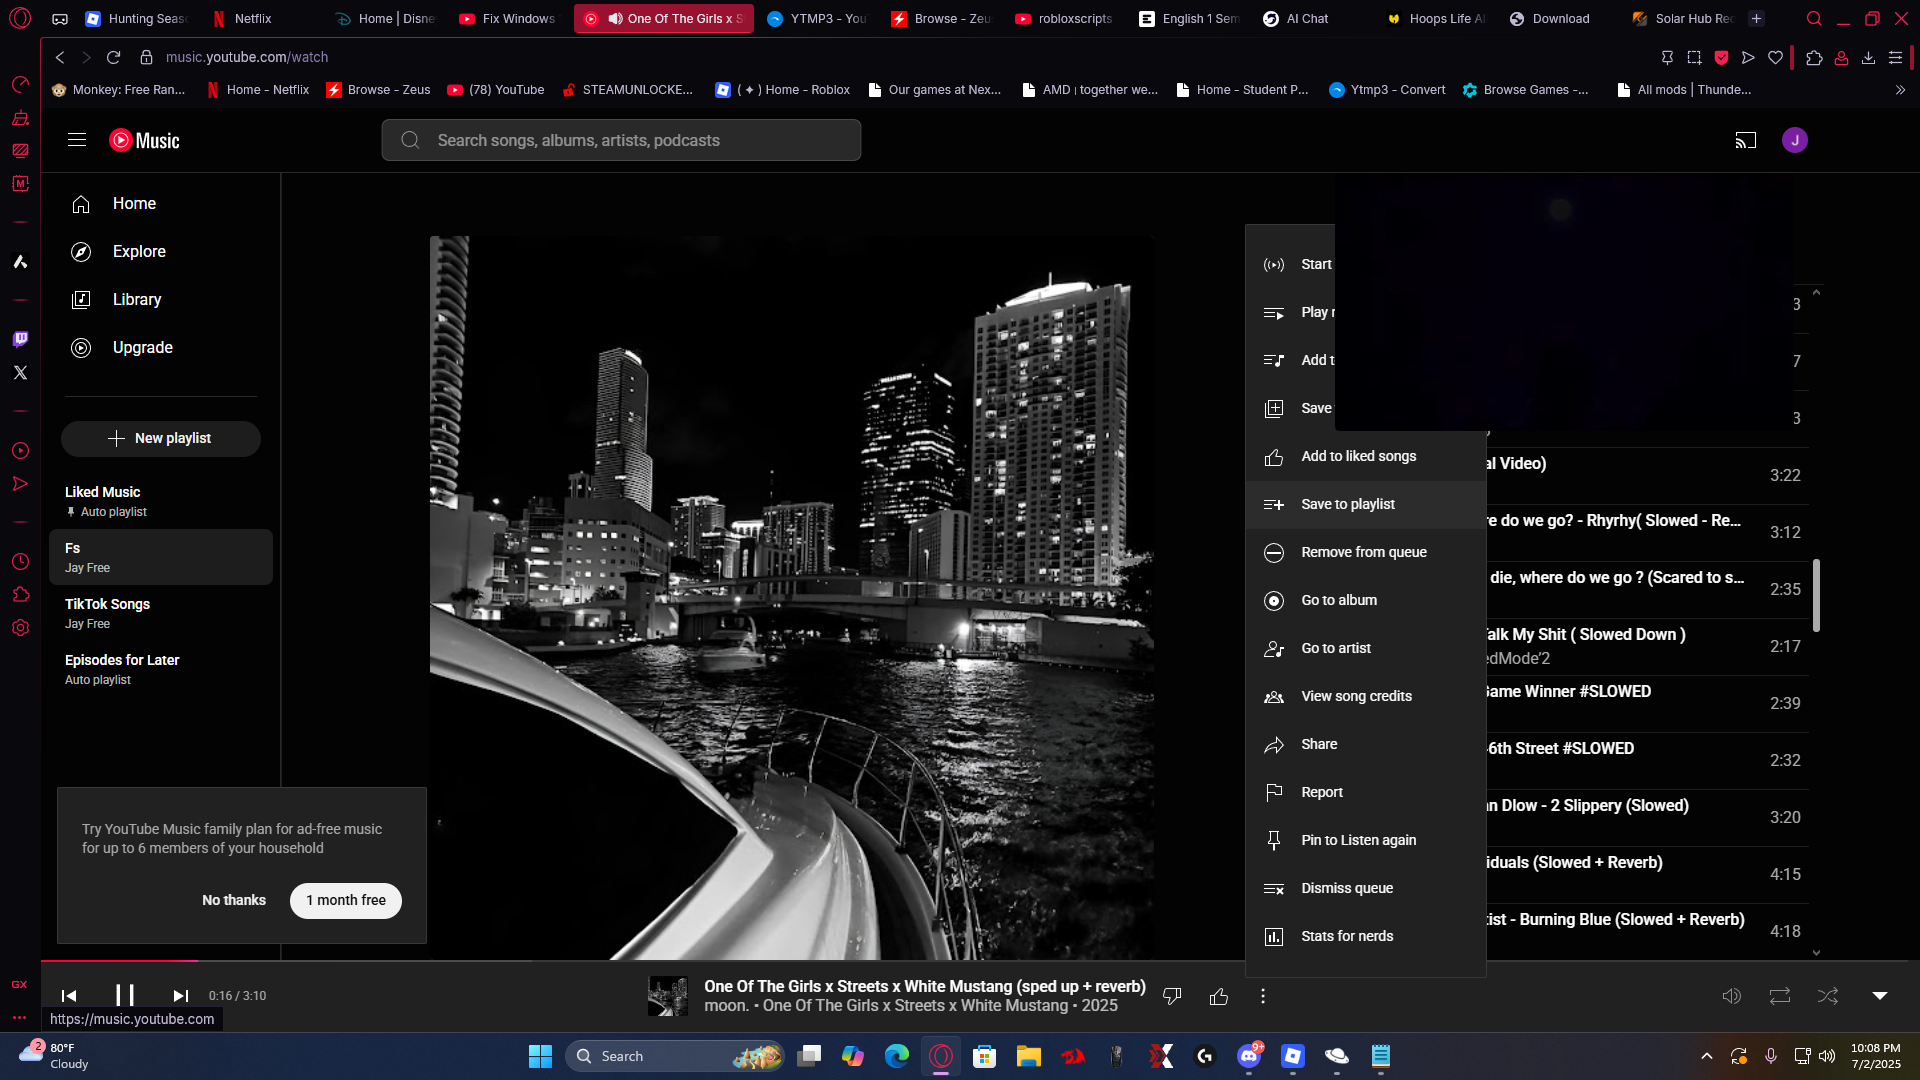The width and height of the screenshot is (1920, 1080).
Task: Open the Upgrade page
Action: (x=161, y=348)
